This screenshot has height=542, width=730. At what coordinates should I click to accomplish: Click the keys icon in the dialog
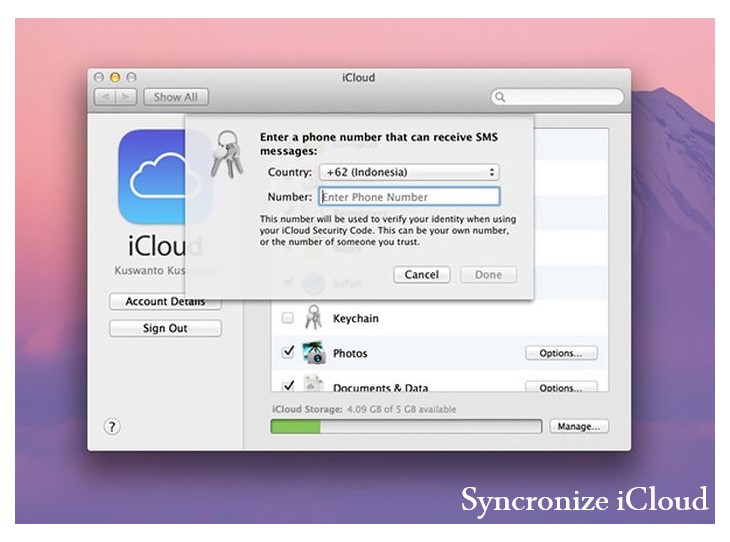coord(227,155)
